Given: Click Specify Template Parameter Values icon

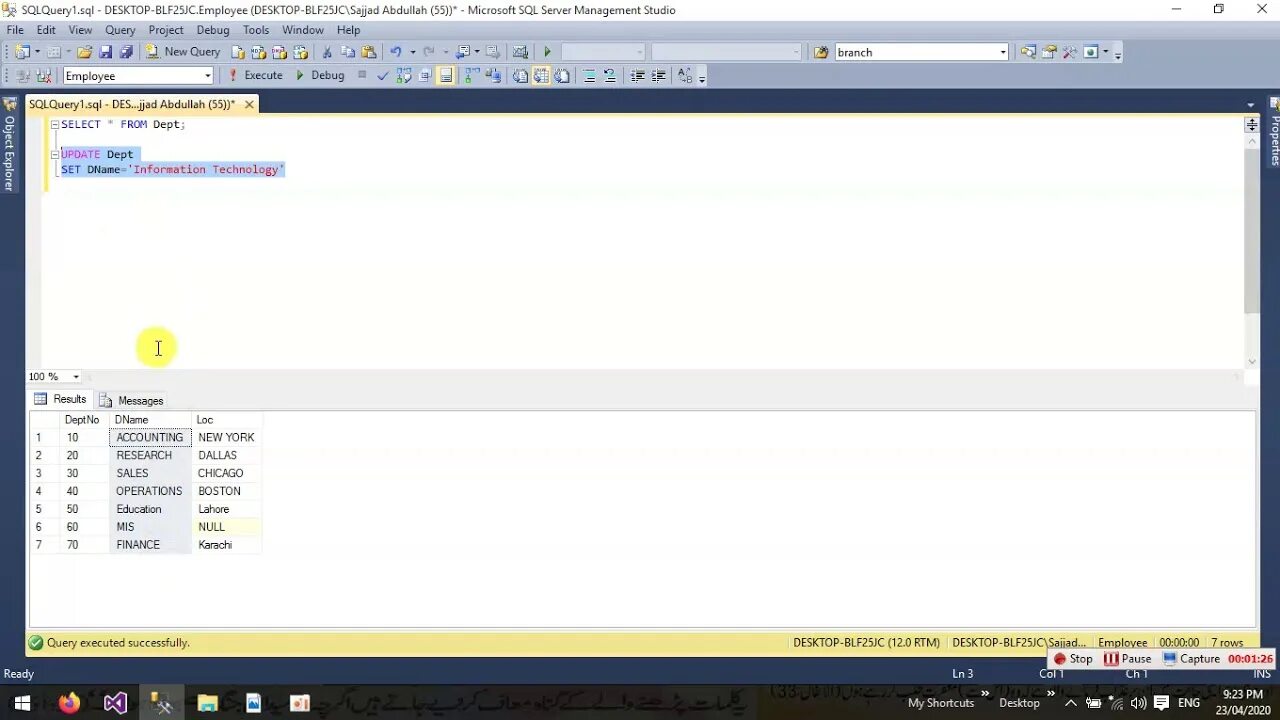Looking at the screenshot, I should (685, 76).
